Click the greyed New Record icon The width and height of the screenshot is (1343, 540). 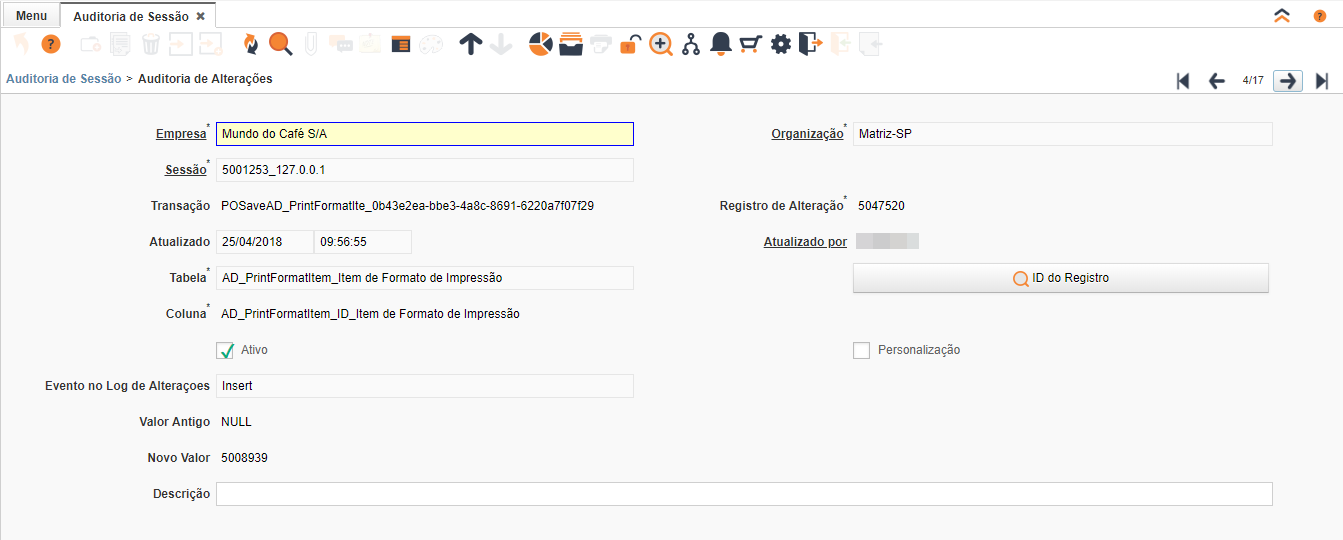point(91,44)
